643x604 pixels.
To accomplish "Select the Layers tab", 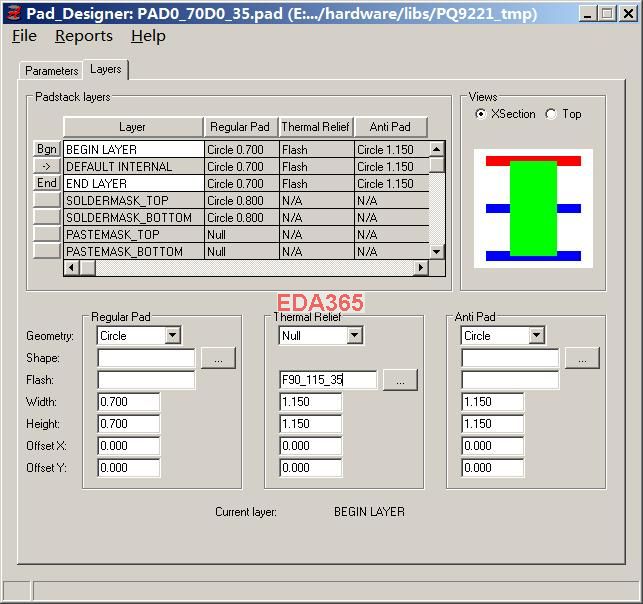I will 106,69.
